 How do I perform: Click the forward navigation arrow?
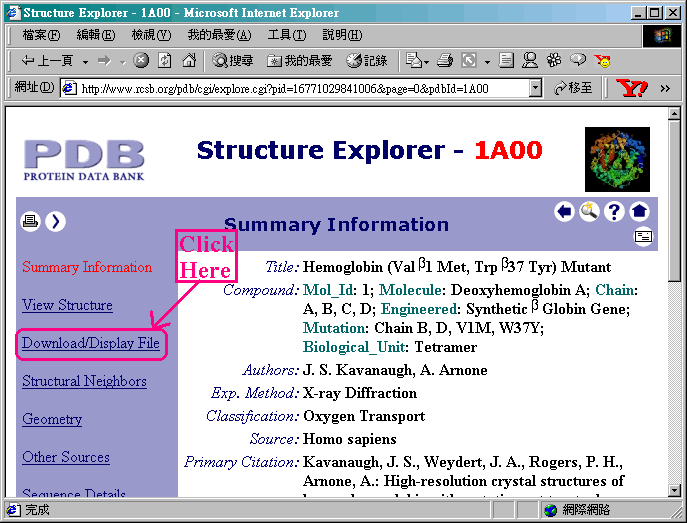coord(104,60)
